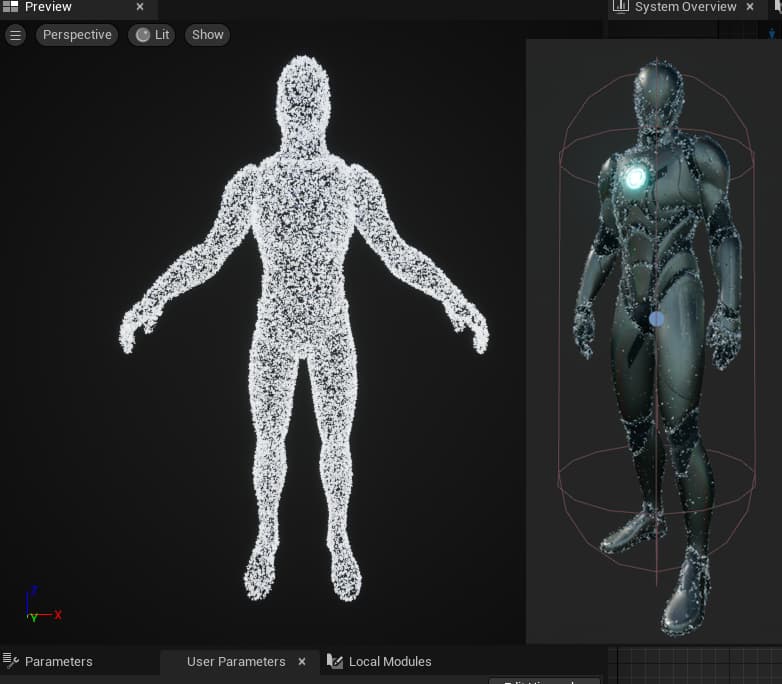Open the Lit view mode menu
Viewport: 782px width, 684px height.
pyautogui.click(x=152, y=35)
